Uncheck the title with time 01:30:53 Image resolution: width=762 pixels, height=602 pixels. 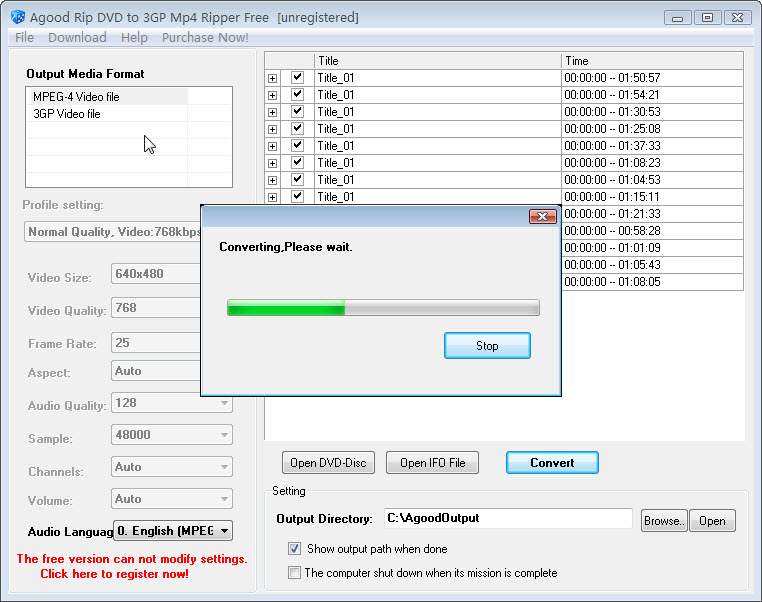297,111
